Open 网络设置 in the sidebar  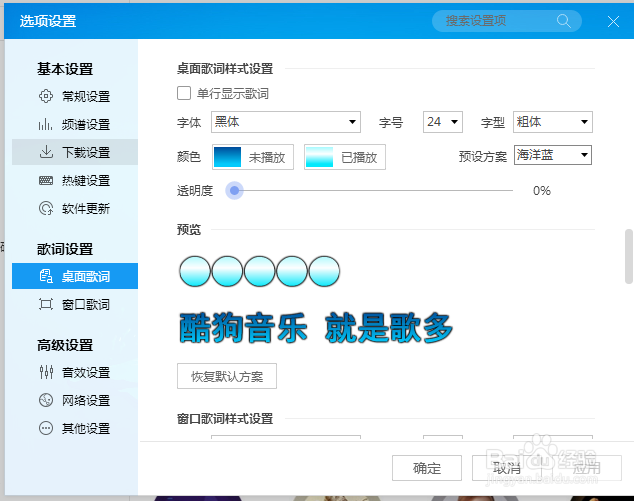coord(75,400)
